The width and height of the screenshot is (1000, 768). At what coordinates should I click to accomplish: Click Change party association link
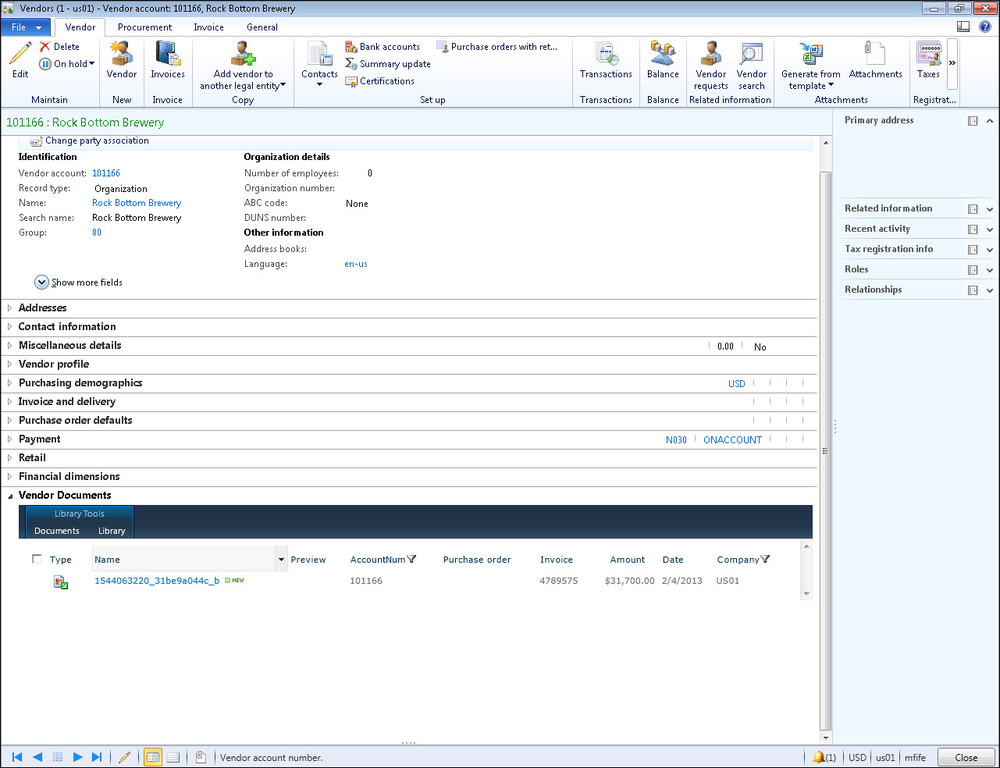(x=90, y=141)
